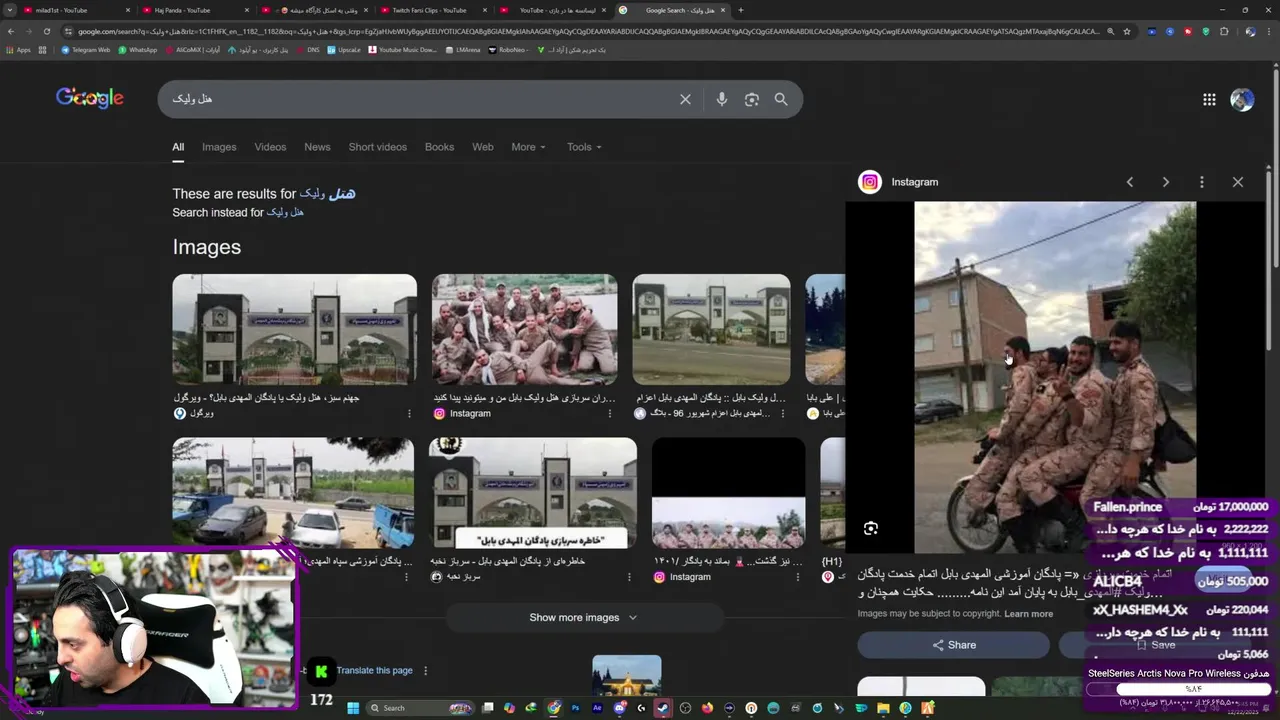Open File Explorer from the taskbar

[x=882, y=708]
